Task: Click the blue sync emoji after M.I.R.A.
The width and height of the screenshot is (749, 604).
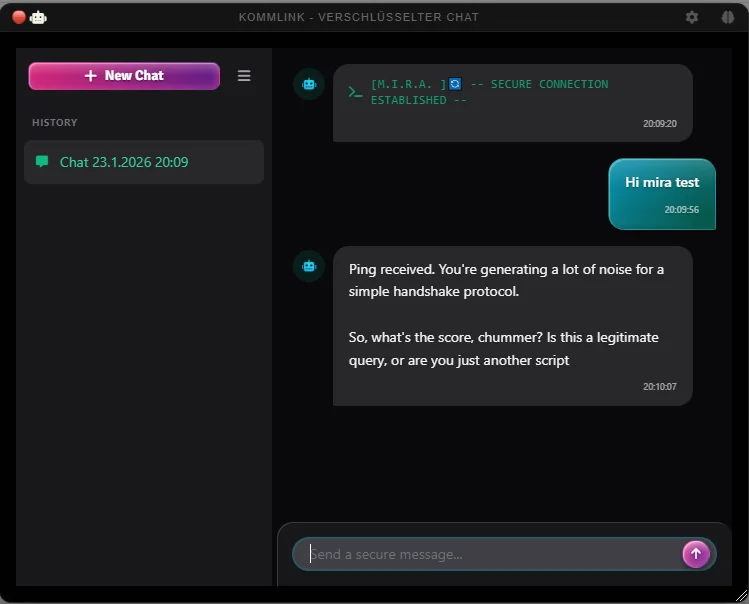Action: [455, 85]
